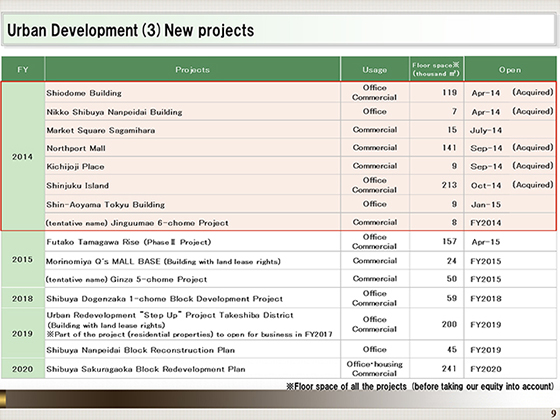Click floor space value '241' for Sakuragaoka
Viewport: 560px width, 420px height.
tap(449, 368)
